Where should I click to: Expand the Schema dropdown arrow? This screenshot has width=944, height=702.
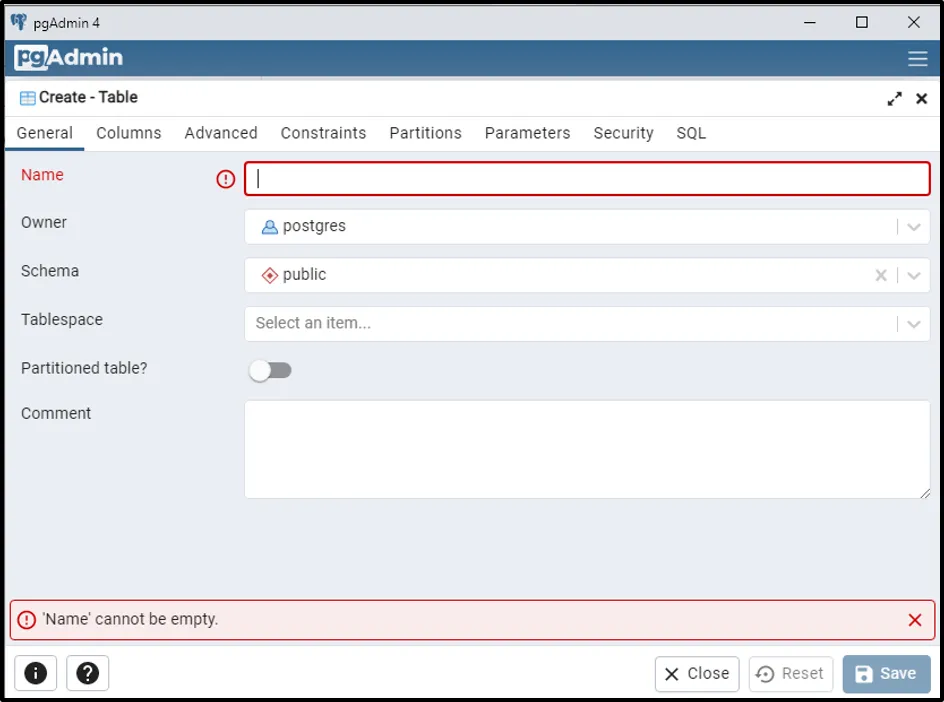tap(914, 275)
